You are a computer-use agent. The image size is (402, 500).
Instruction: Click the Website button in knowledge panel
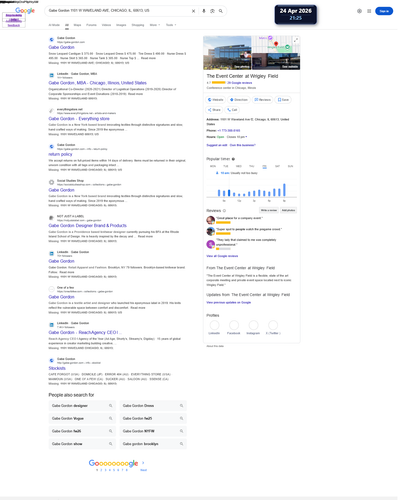point(215,100)
